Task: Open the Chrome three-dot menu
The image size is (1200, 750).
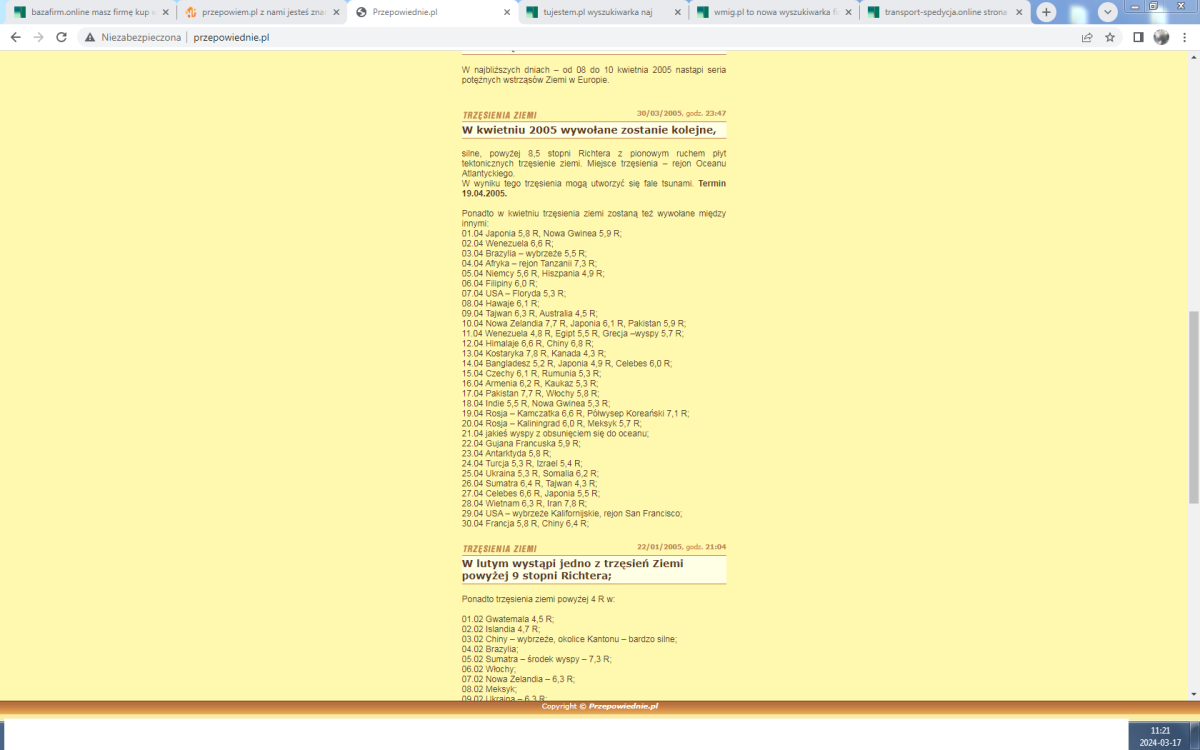Action: pyautogui.click(x=1185, y=37)
